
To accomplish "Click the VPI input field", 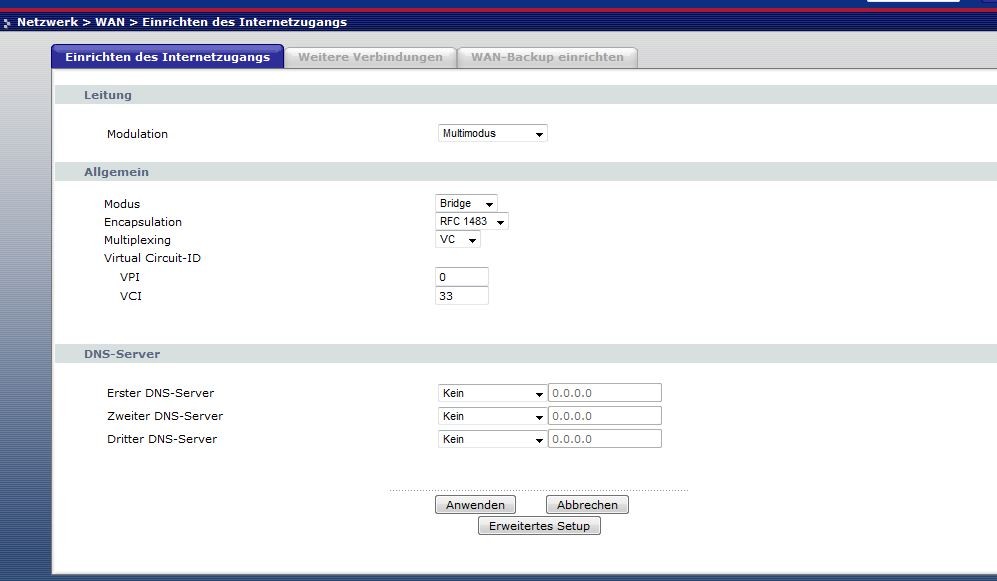I will pyautogui.click(x=462, y=277).
